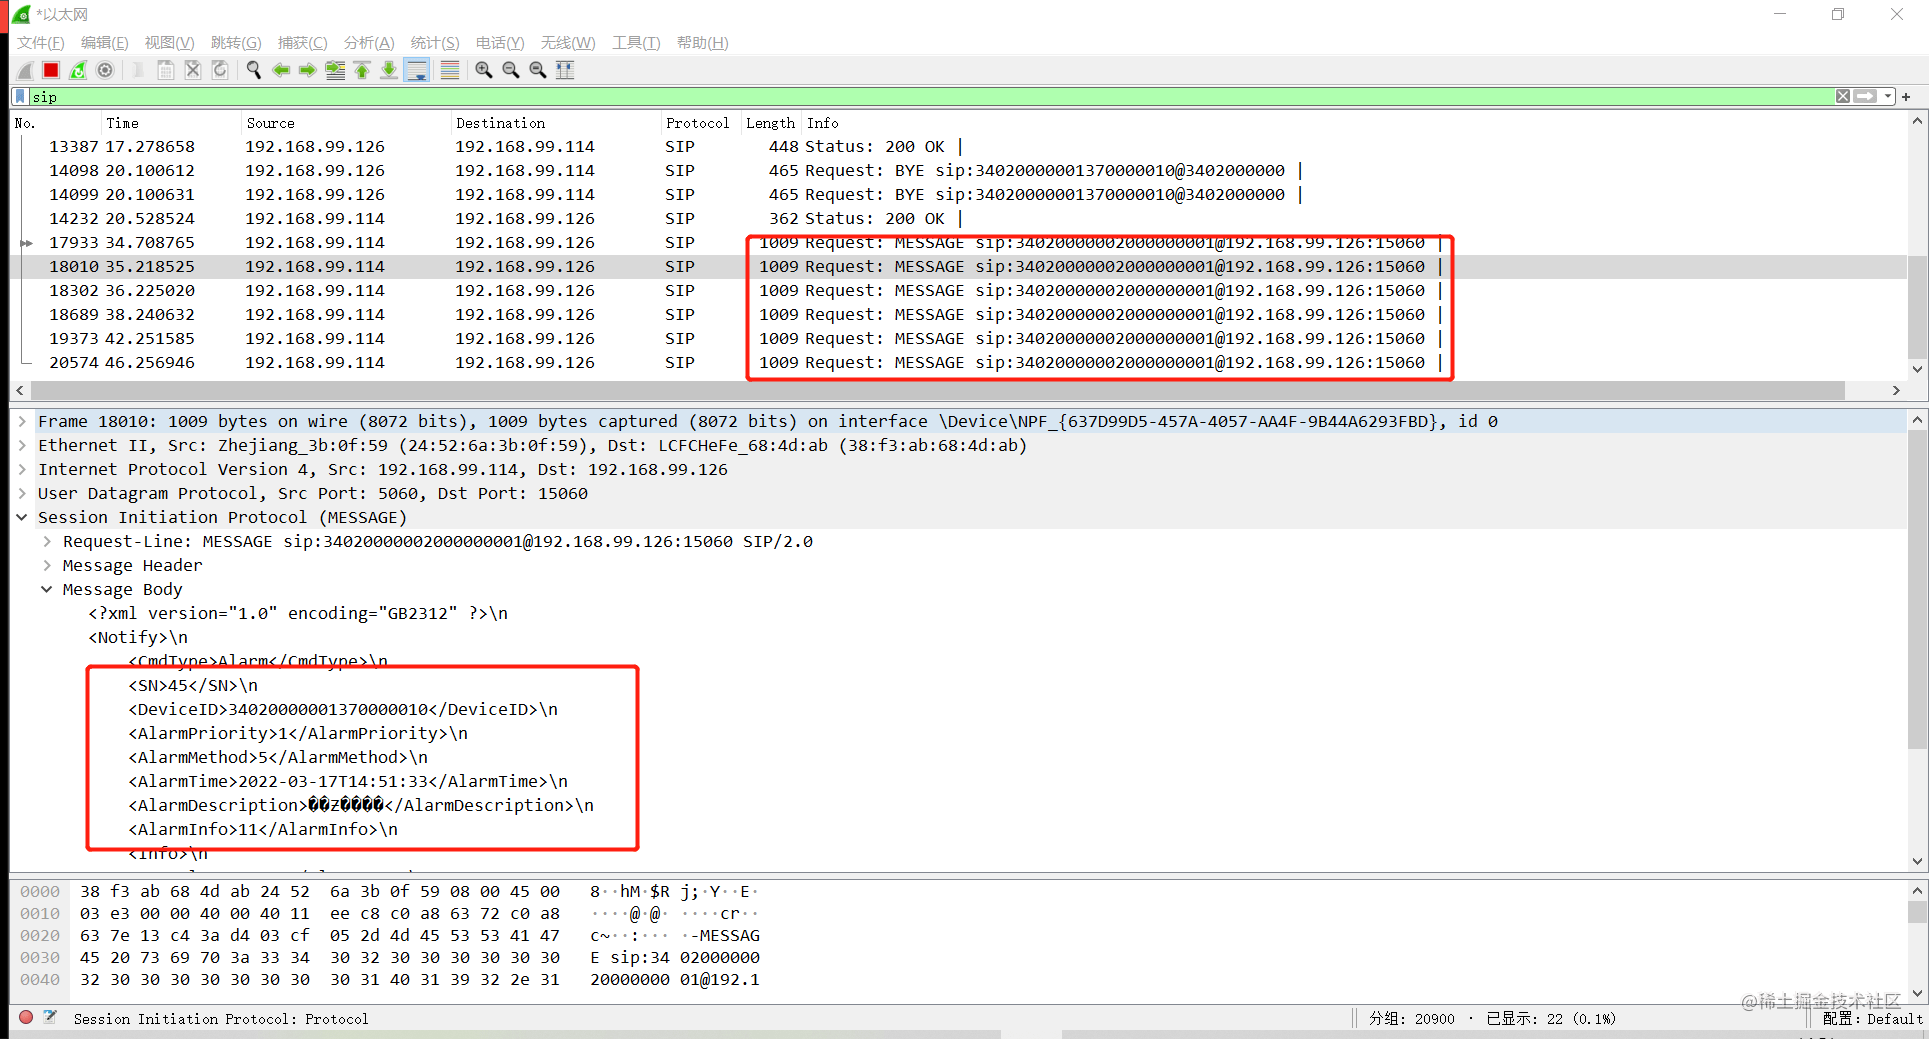Select packet 14232 Status 200 OK
This screenshot has width=1929, height=1039.
[958, 219]
